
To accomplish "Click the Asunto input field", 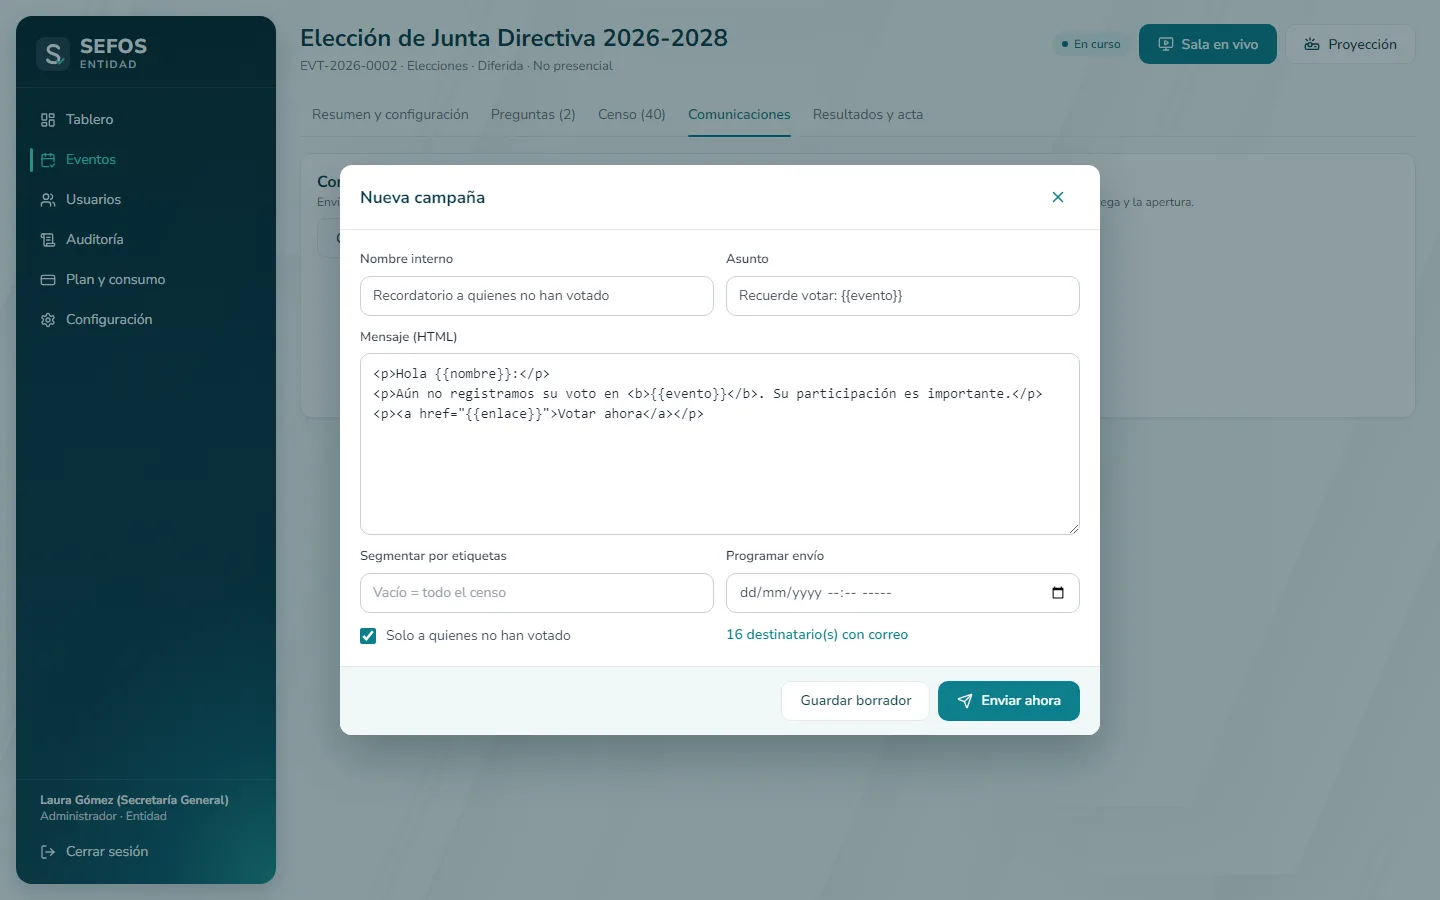I will (x=903, y=296).
